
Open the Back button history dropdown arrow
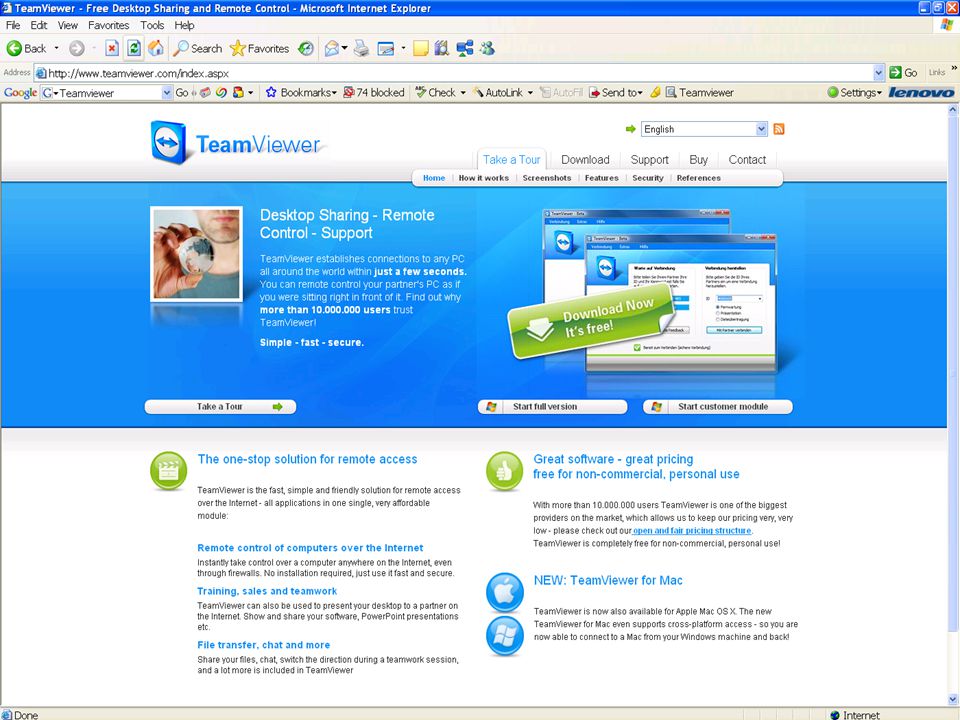click(x=57, y=48)
